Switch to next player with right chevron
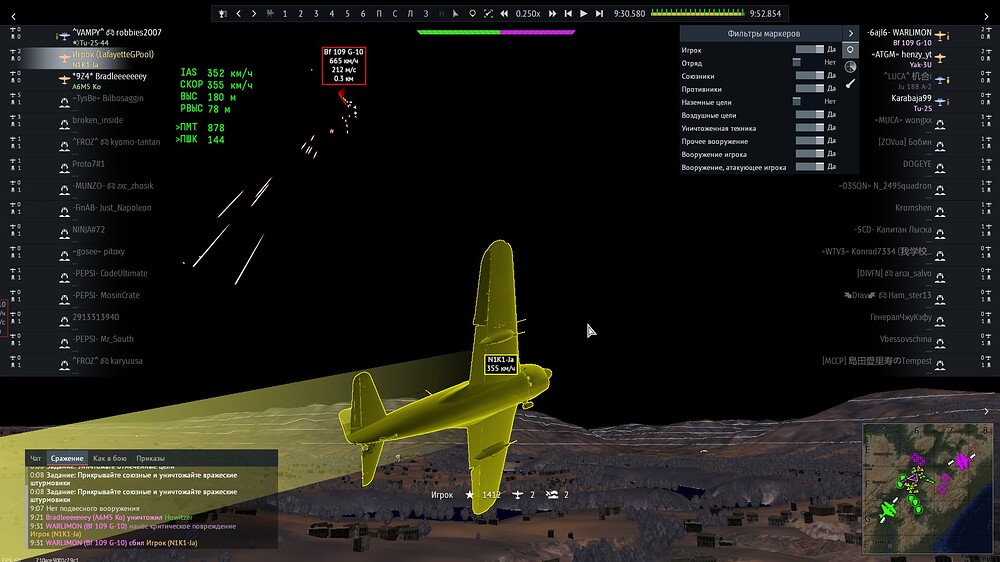1000x562 pixels. point(254,13)
